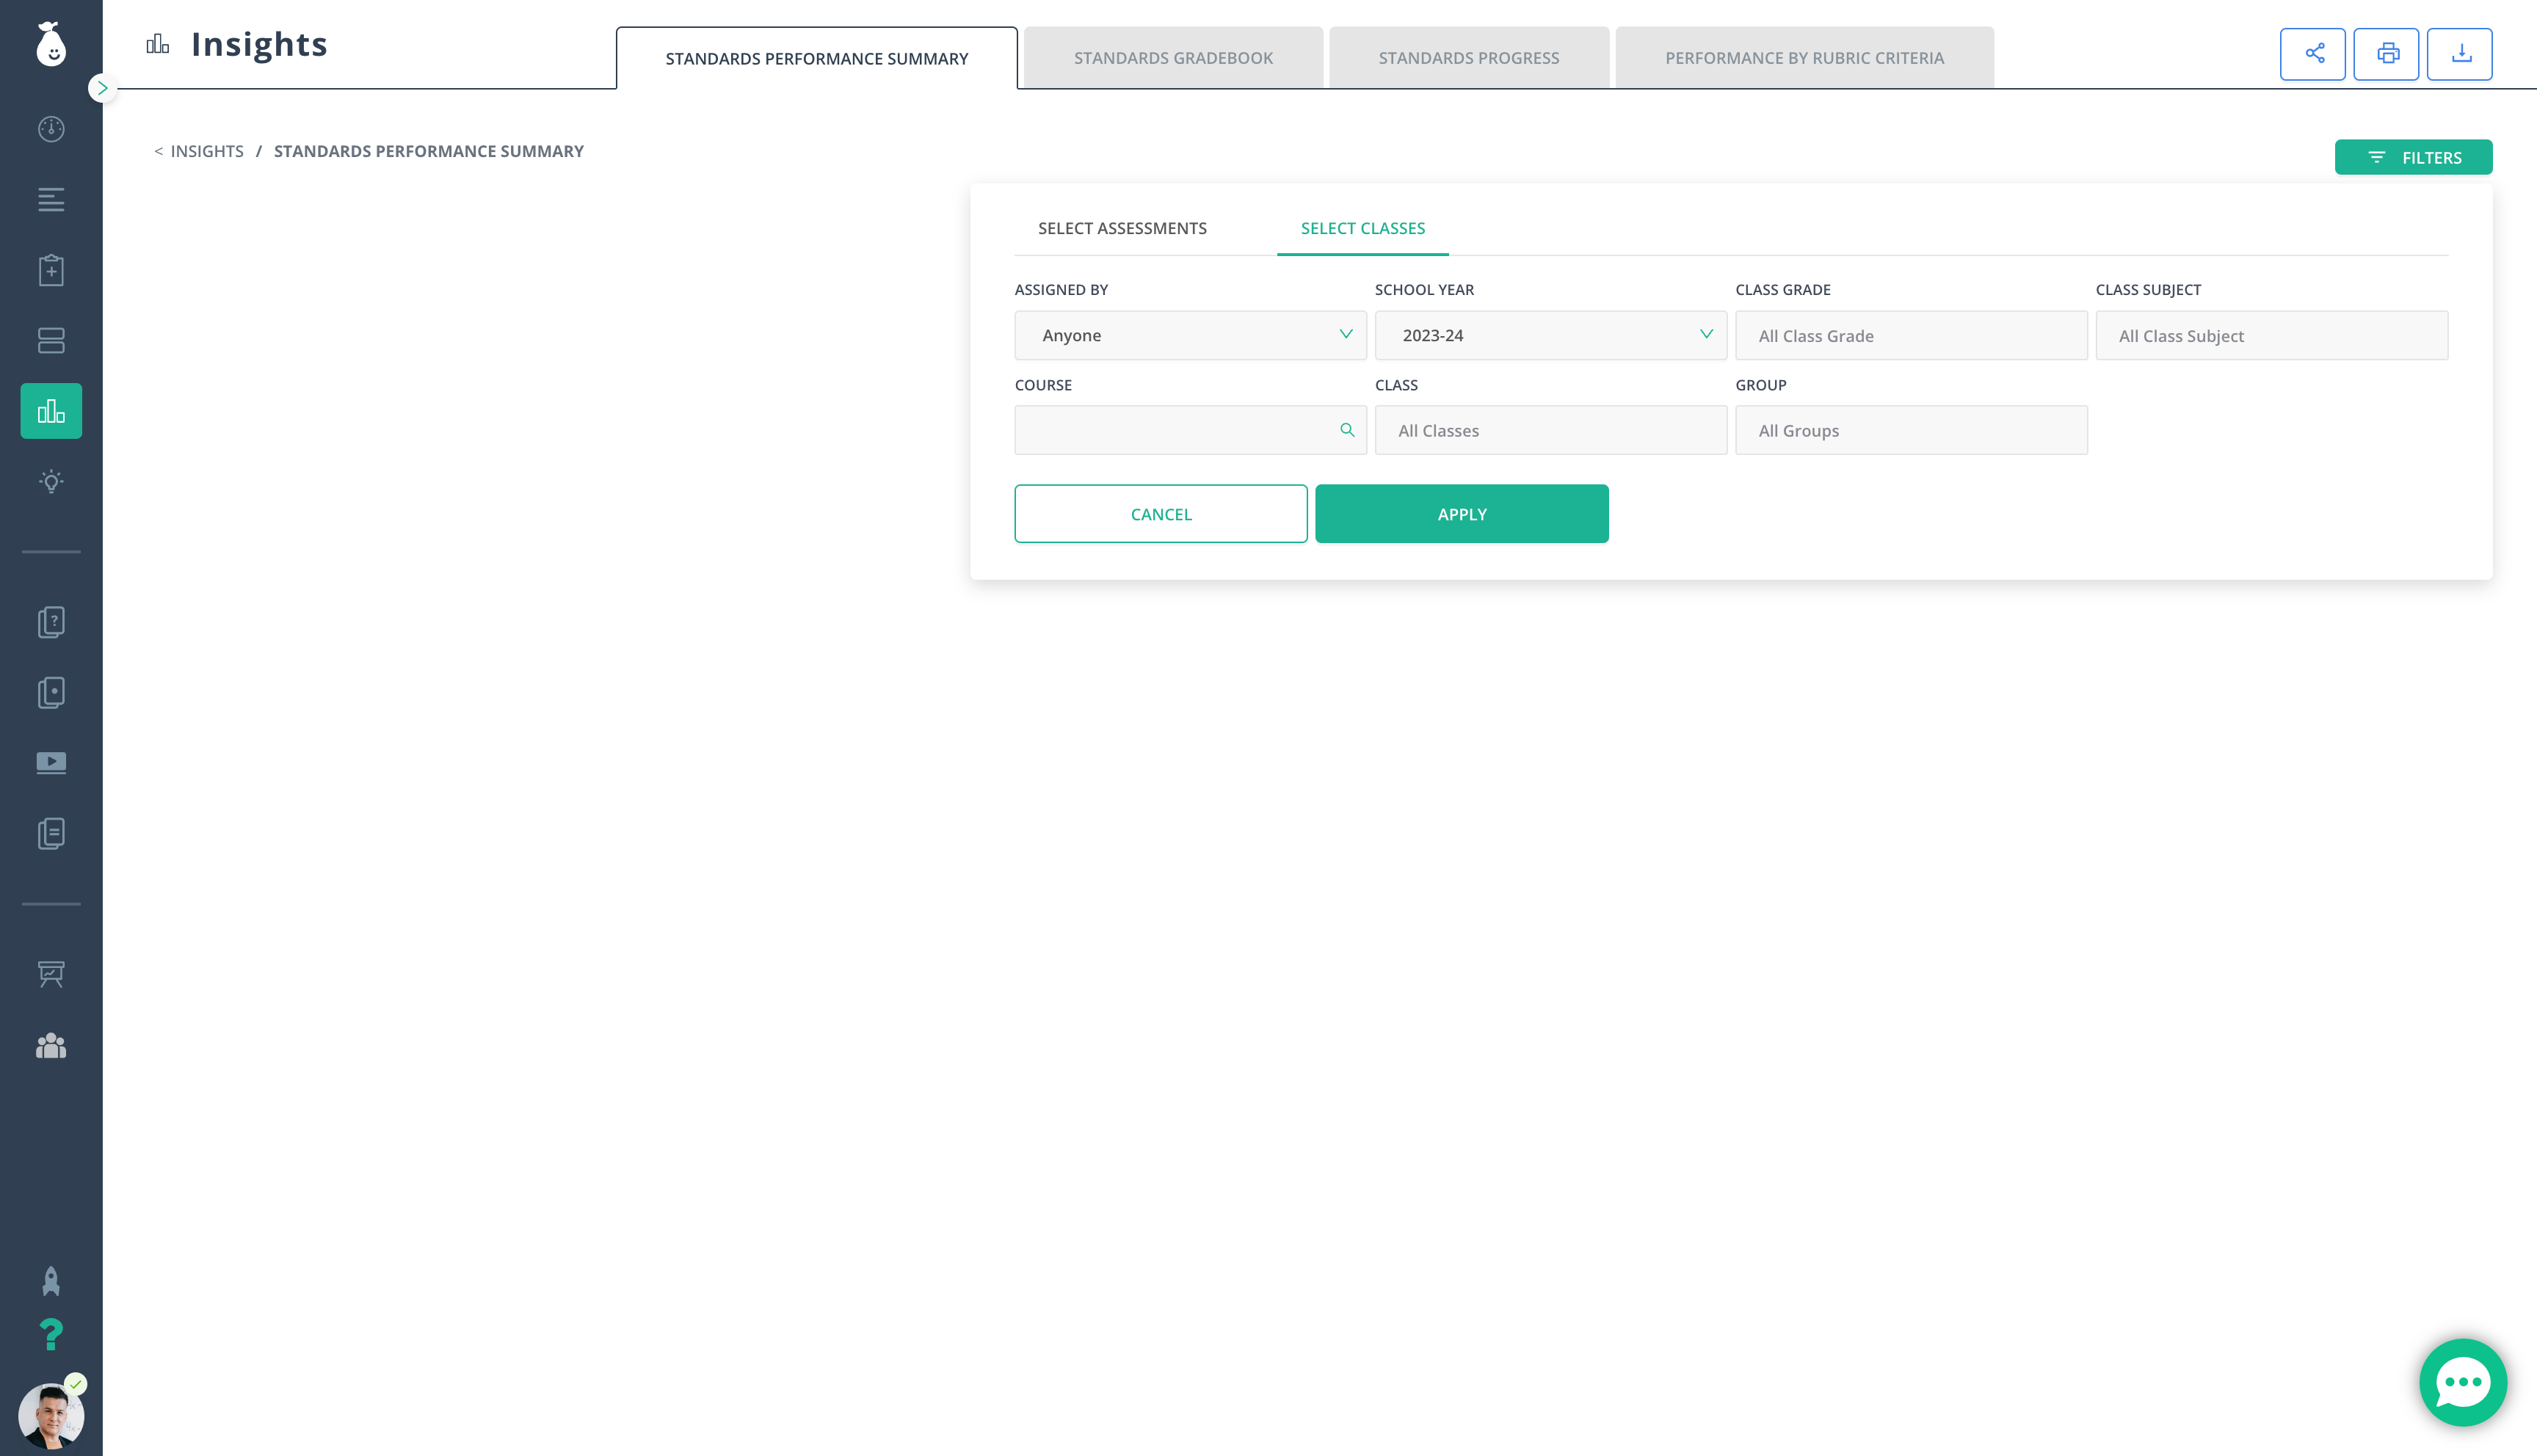Switch to Standards Progress tab
Image resolution: width=2537 pixels, height=1456 pixels.
pyautogui.click(x=1469, y=58)
